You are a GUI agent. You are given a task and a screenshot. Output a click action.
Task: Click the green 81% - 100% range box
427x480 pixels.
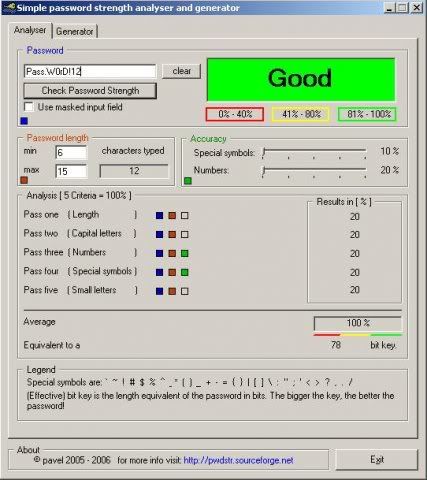click(x=367, y=114)
